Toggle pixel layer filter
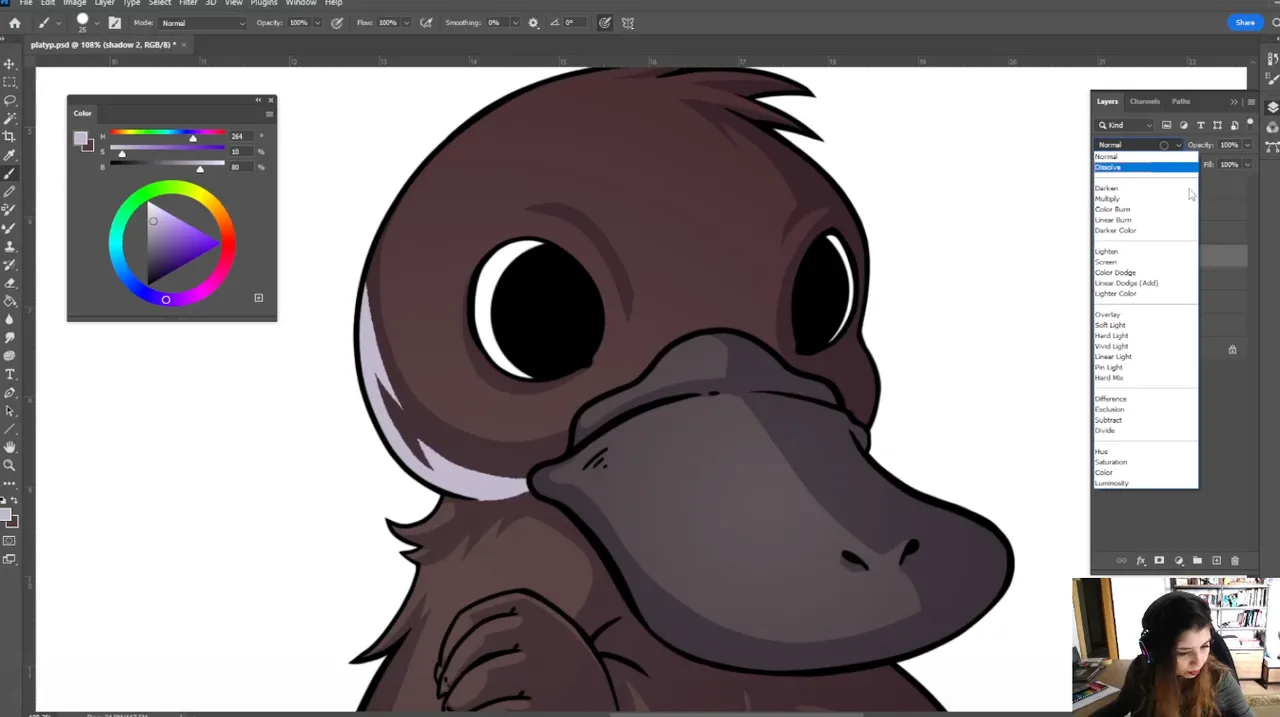This screenshot has height=717, width=1280. tap(1166, 125)
